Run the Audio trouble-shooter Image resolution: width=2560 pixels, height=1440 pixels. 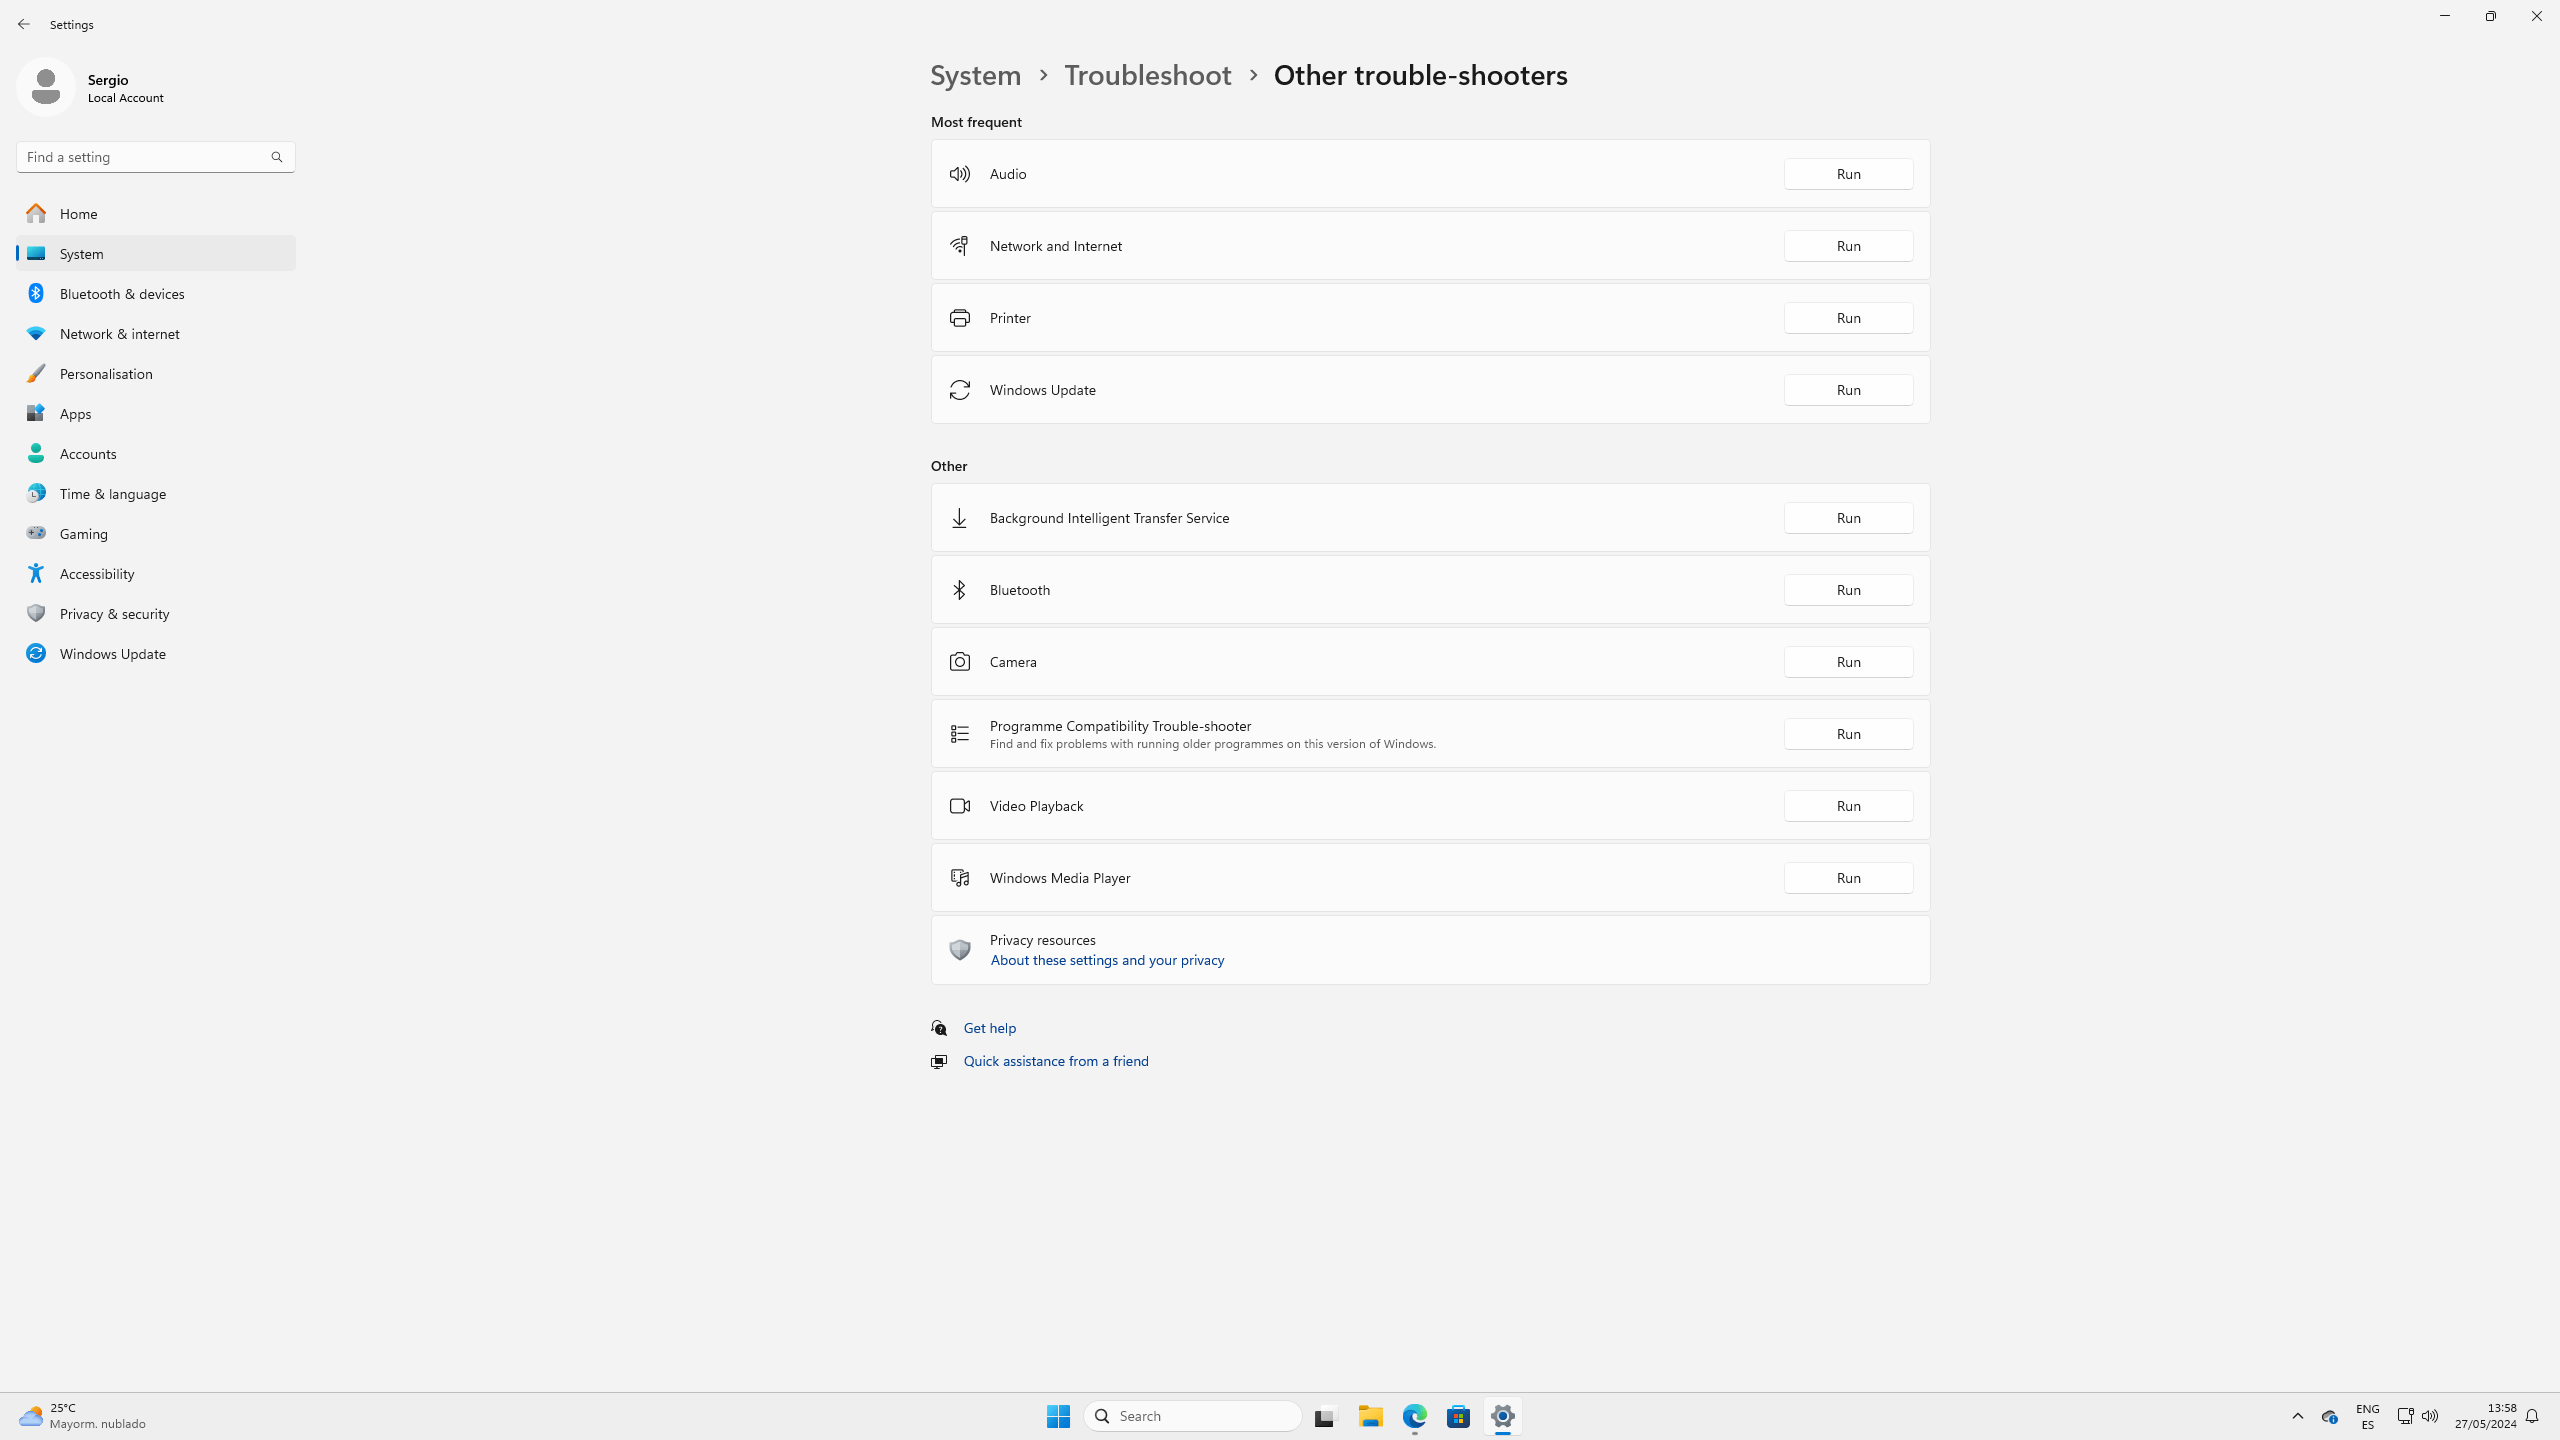click(1848, 174)
